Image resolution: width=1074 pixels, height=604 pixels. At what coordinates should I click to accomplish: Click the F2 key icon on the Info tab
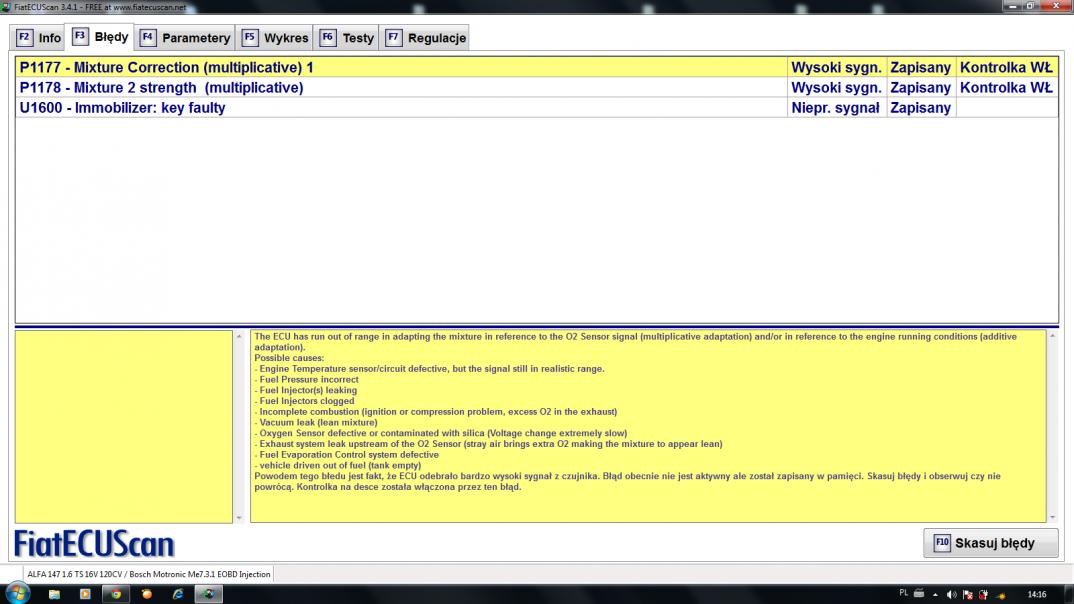click(x=24, y=37)
